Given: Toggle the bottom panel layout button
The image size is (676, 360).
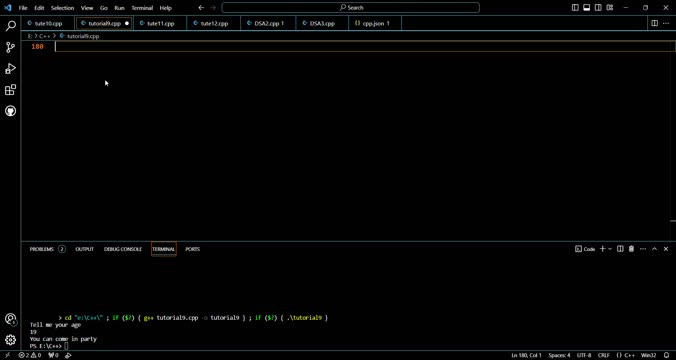Looking at the screenshot, I should (587, 7).
